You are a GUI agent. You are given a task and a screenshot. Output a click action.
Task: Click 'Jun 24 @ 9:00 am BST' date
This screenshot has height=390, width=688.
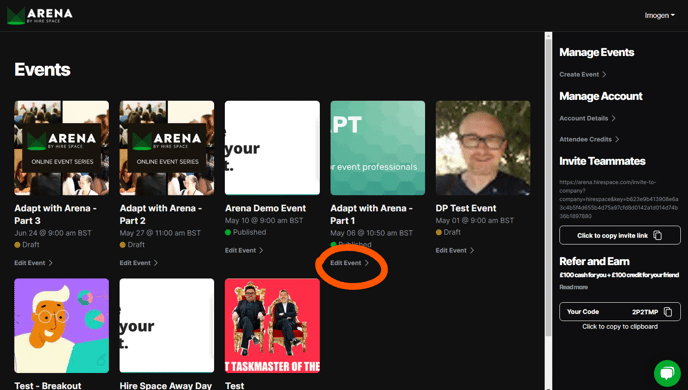(x=53, y=233)
